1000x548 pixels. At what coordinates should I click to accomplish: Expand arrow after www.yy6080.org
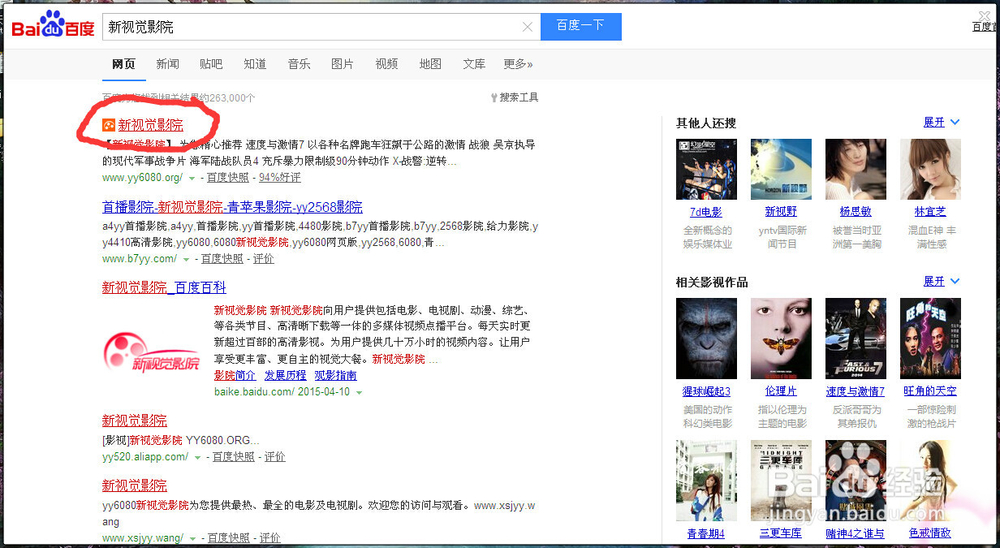[191, 179]
